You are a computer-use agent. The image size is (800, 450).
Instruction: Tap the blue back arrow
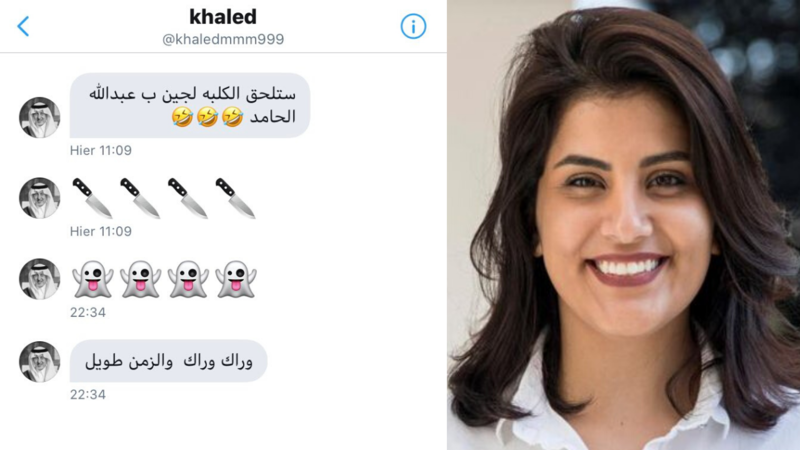23,26
